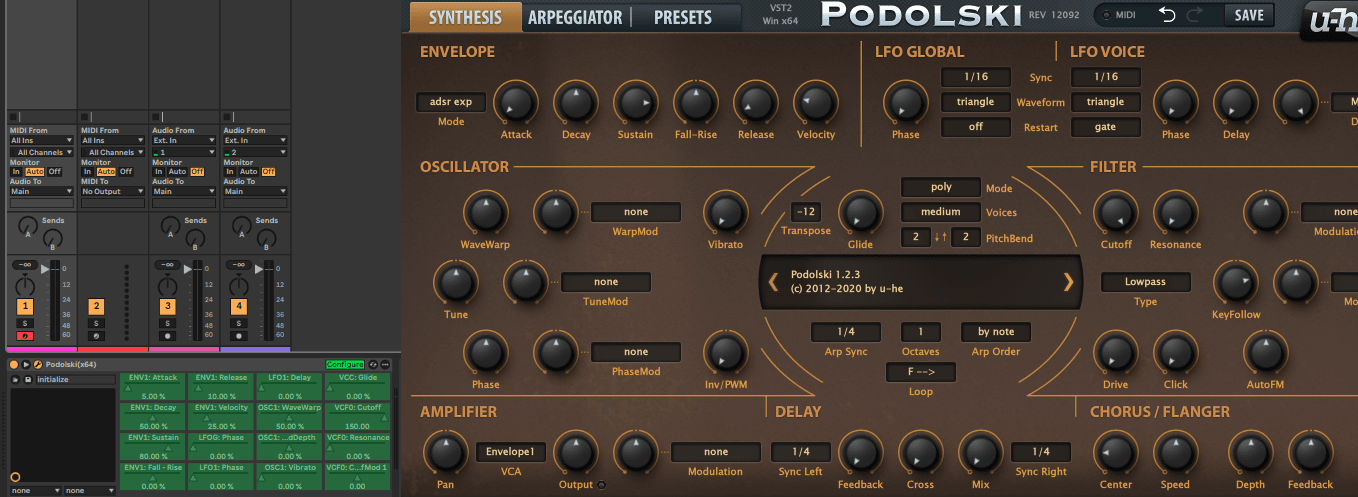Click the hot-swap preset folder icon
The width and height of the screenshot is (1358, 497).
pos(15,379)
